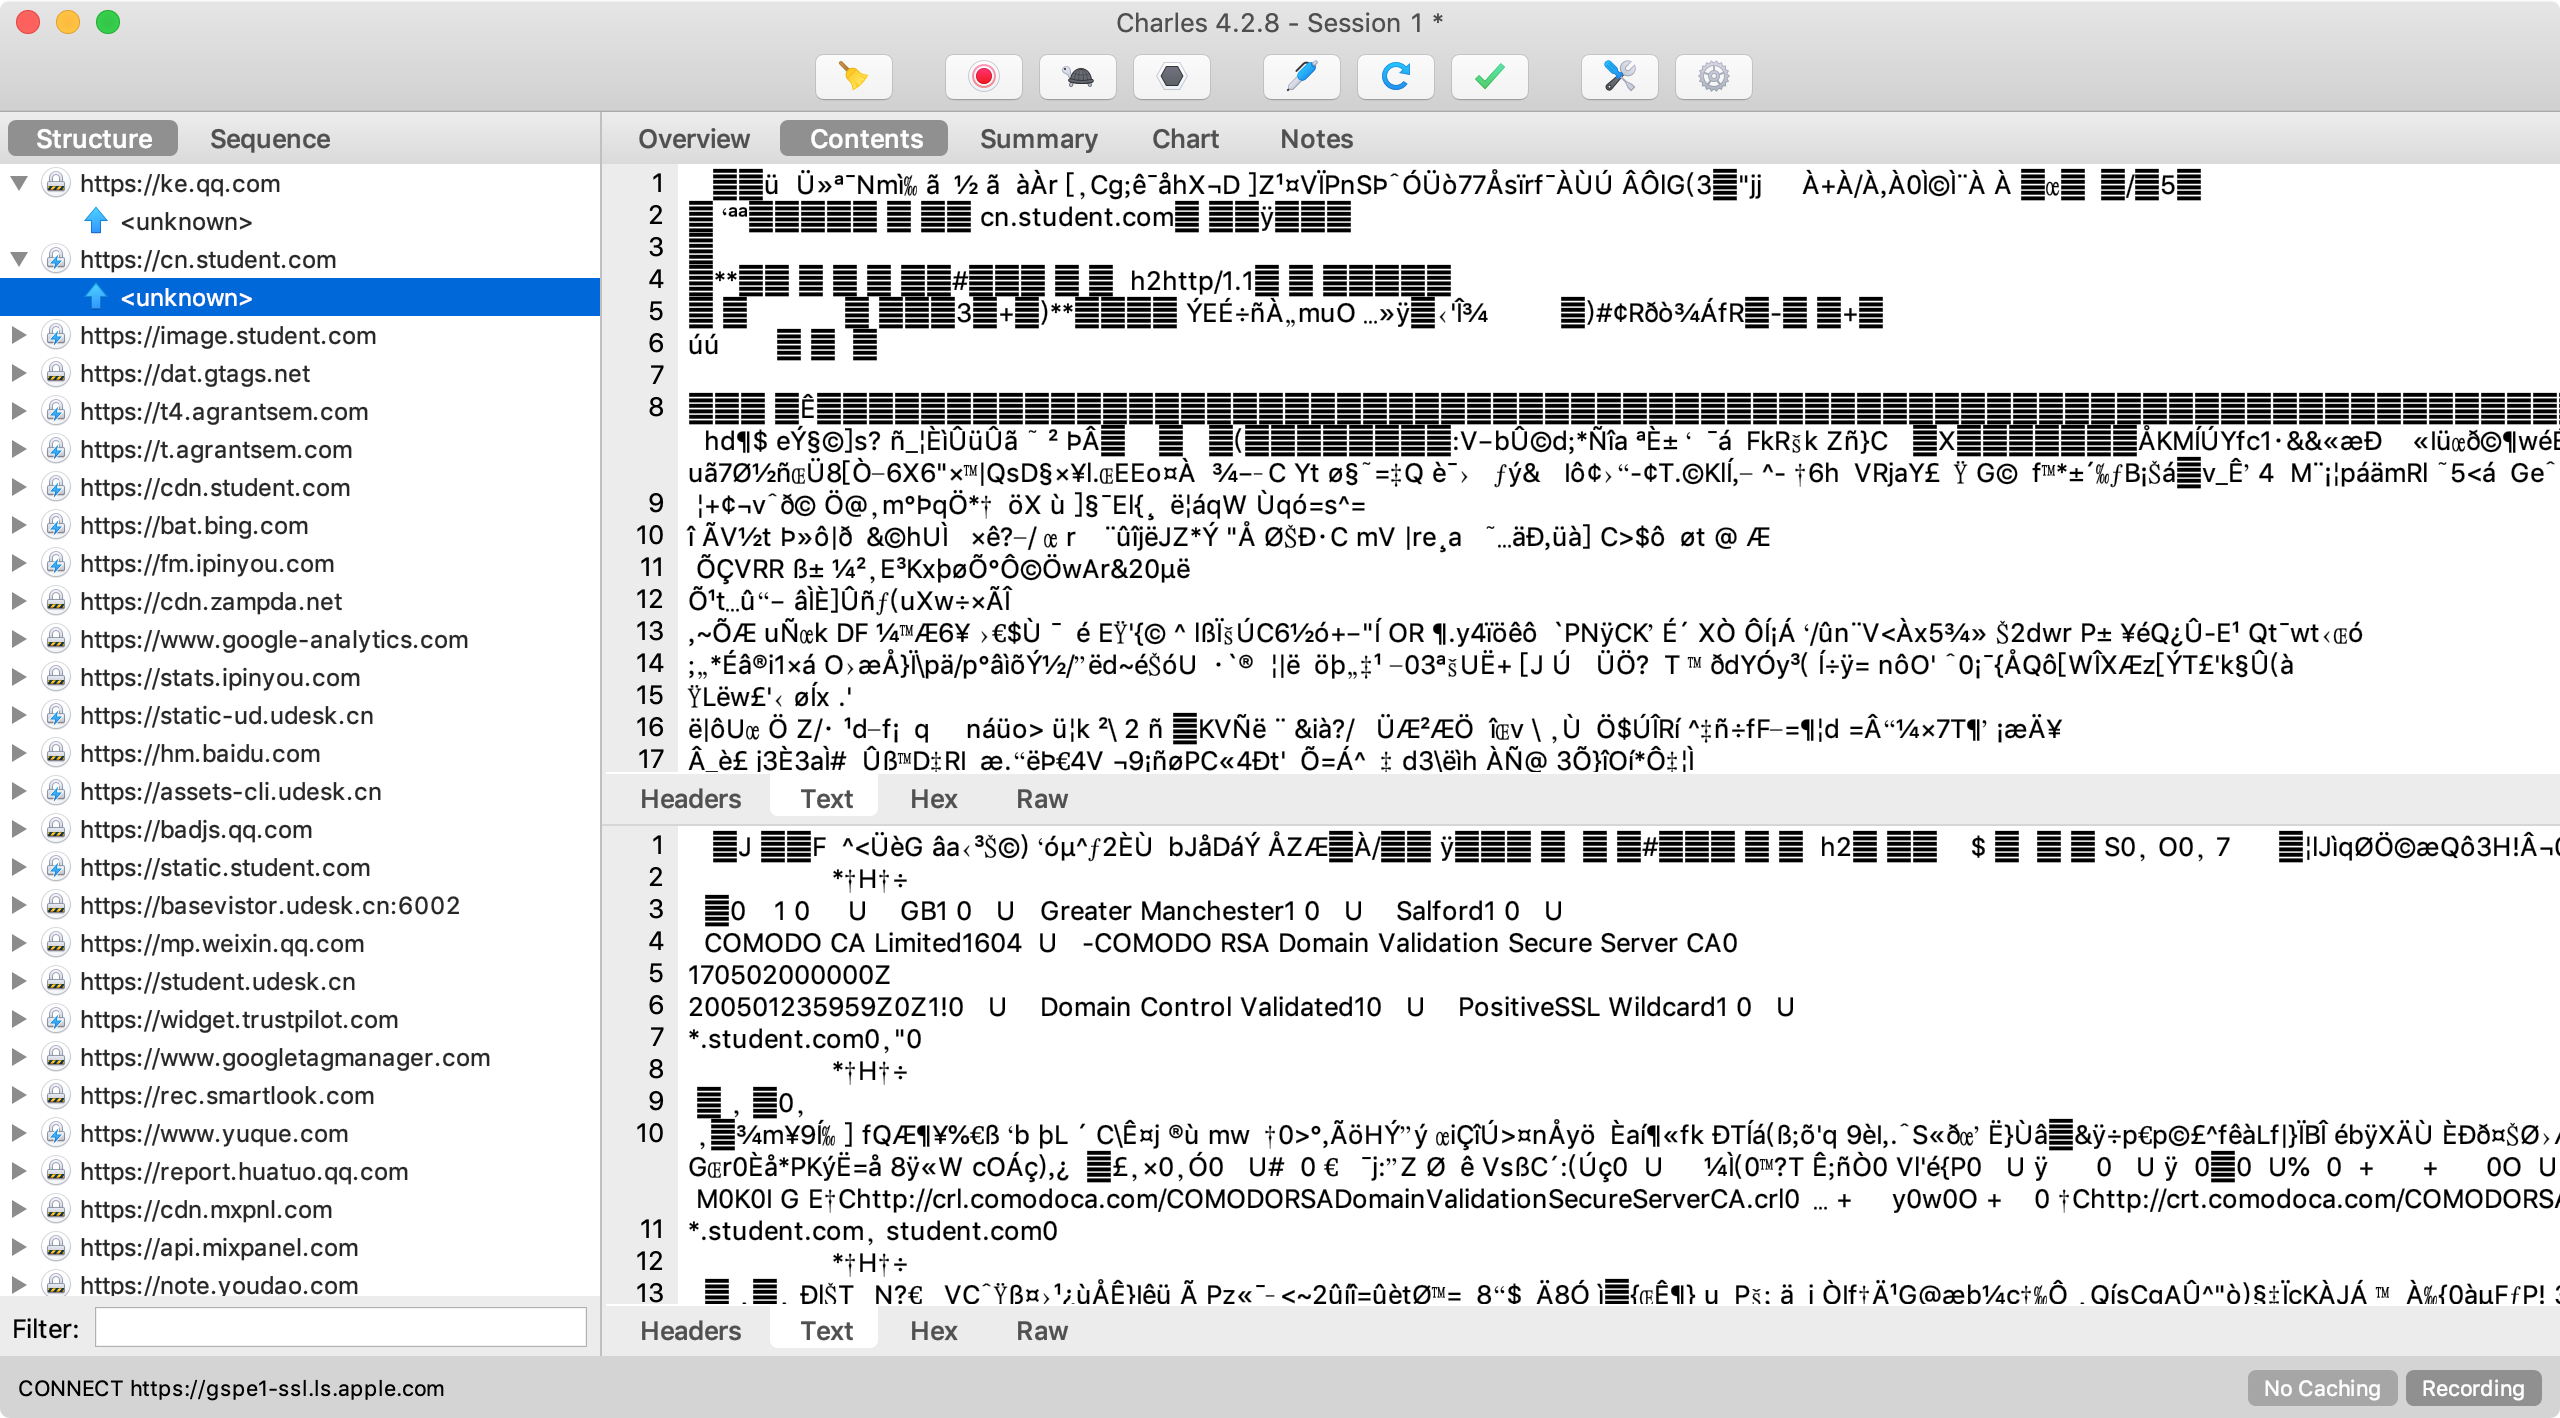
Task: Open the Chart tab
Action: pos(1185,139)
